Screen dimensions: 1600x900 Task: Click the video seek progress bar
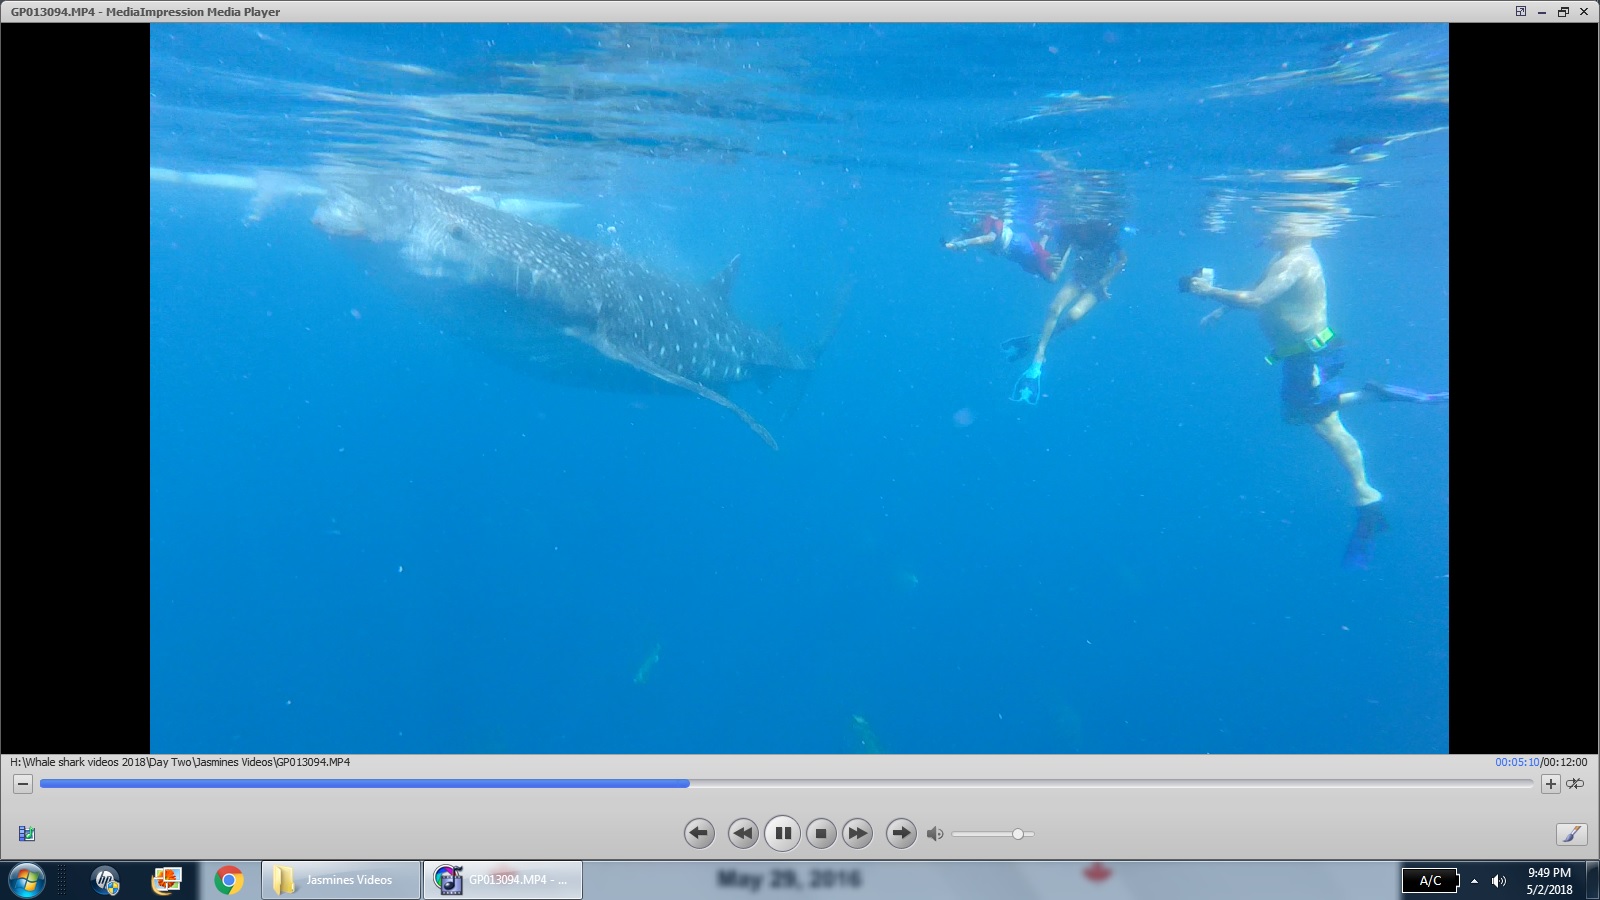(x=785, y=784)
